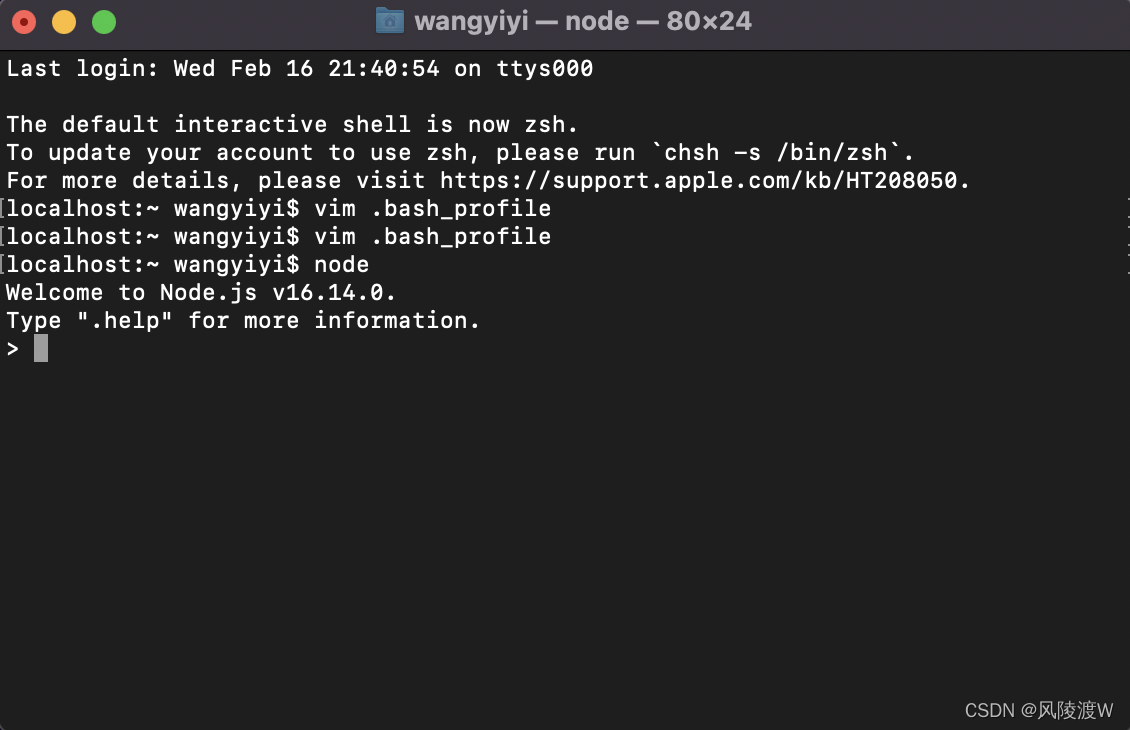Viewport: 1130px width, 730px height.
Task: Click the chsh -s /bin/zsh command text
Action: [775, 153]
